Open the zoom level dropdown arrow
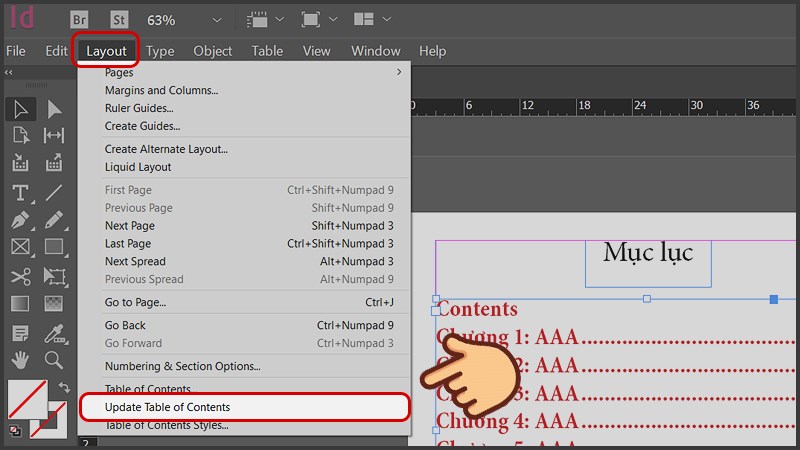Screen dimensions: 800x450 (x=217, y=20)
